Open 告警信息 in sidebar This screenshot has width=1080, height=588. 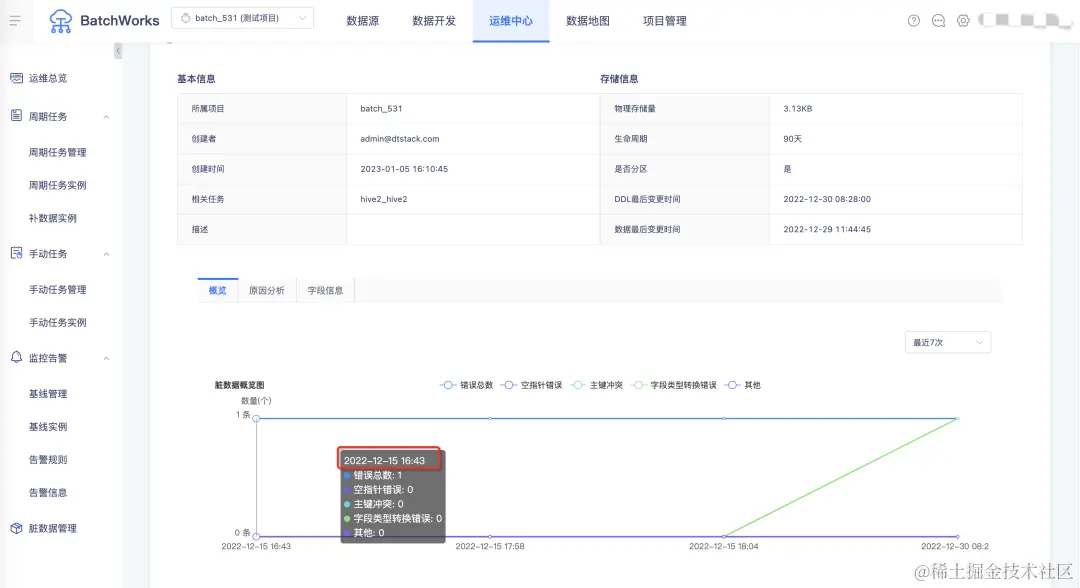(x=48, y=493)
